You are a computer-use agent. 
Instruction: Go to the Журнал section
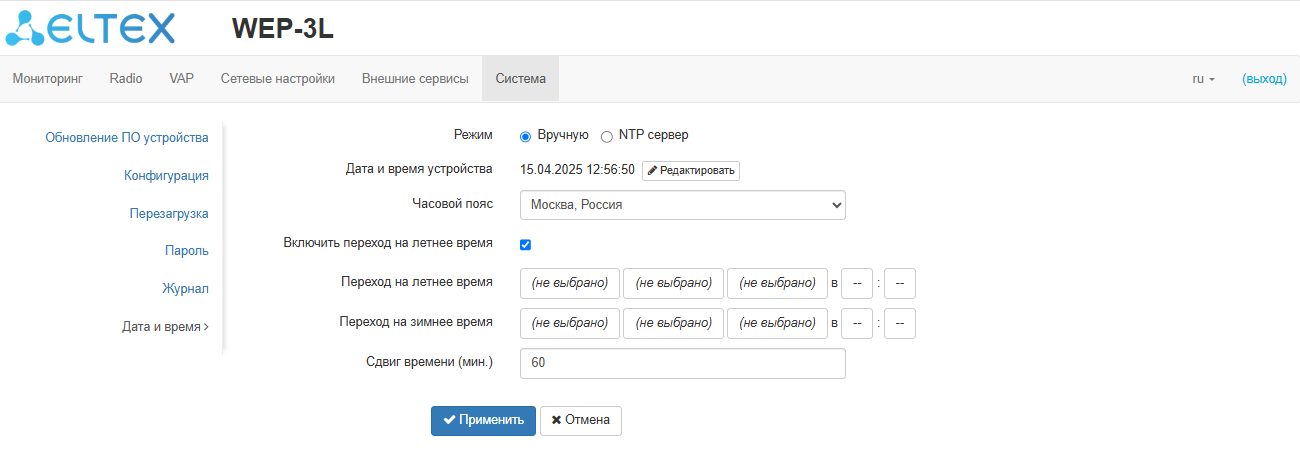tap(185, 289)
